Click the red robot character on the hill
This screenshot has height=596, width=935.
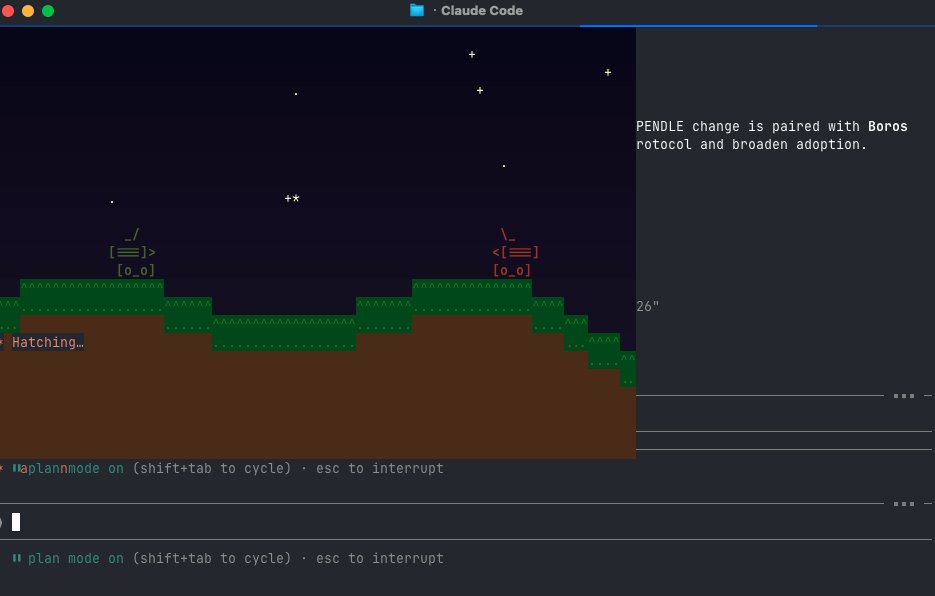pyautogui.click(x=515, y=252)
